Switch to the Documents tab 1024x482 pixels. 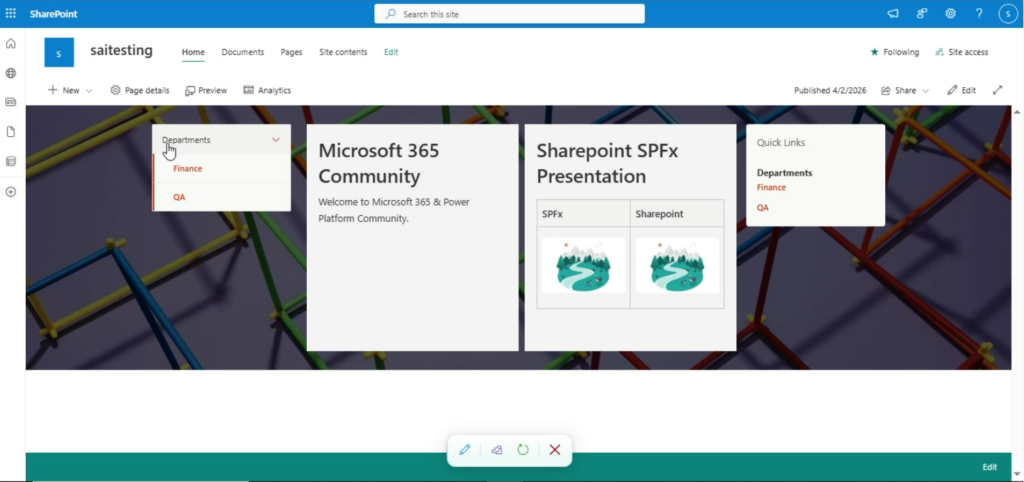(242, 52)
